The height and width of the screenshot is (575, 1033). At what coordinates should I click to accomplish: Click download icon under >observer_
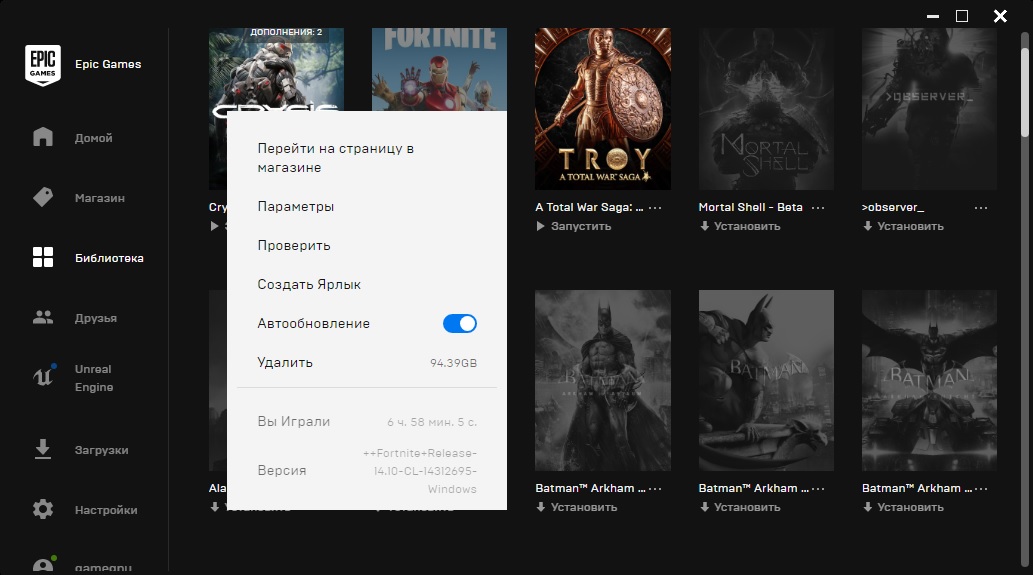pos(868,226)
